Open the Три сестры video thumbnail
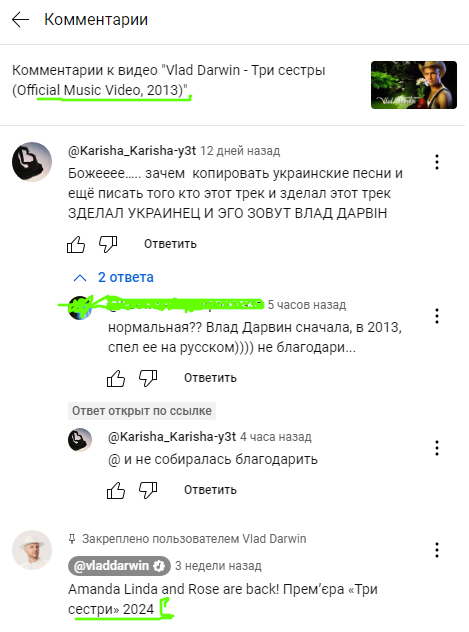This screenshot has height=632, width=469. 414,85
